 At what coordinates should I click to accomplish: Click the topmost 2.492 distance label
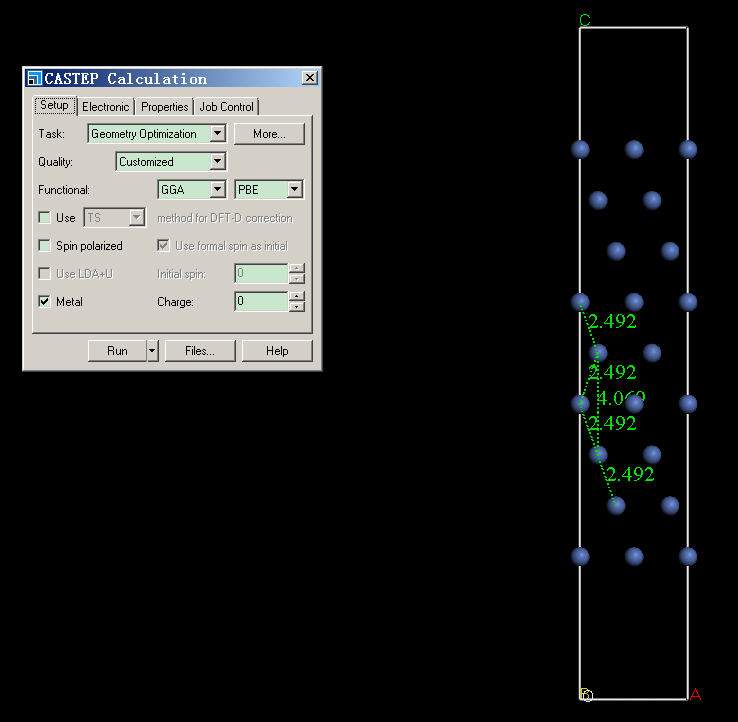pyautogui.click(x=612, y=321)
